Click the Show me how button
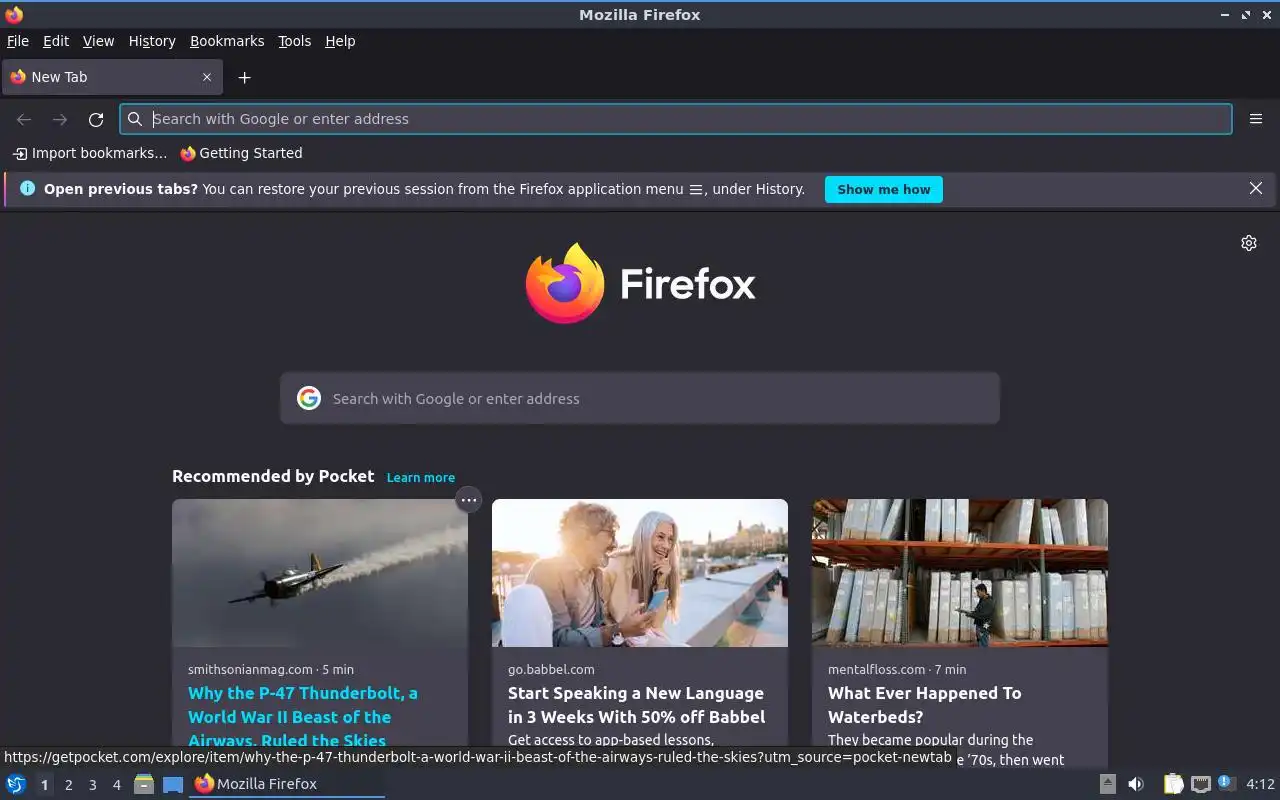 point(884,189)
